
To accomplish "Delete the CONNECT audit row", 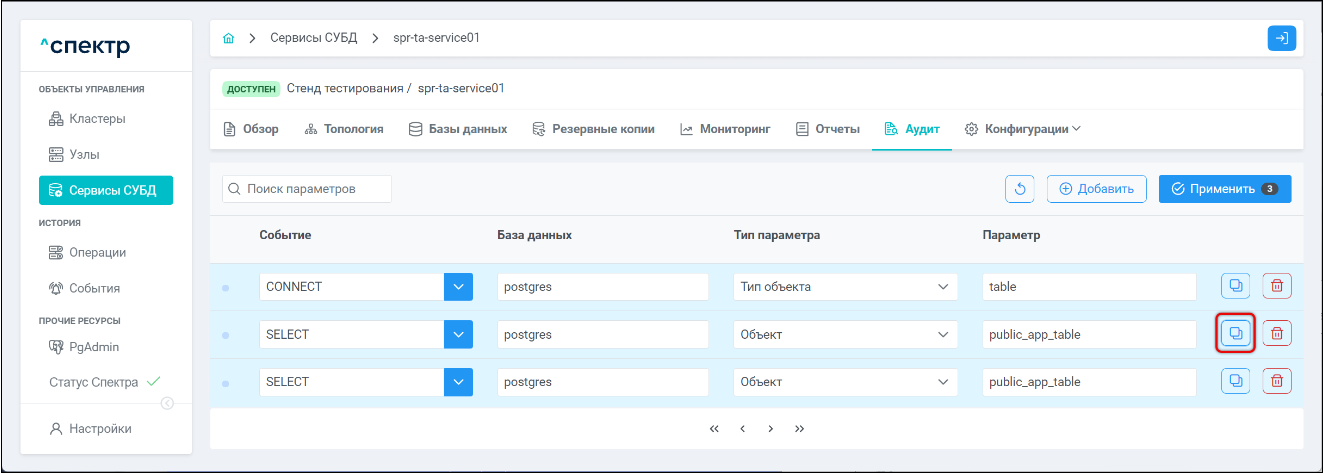I will tap(1277, 286).
